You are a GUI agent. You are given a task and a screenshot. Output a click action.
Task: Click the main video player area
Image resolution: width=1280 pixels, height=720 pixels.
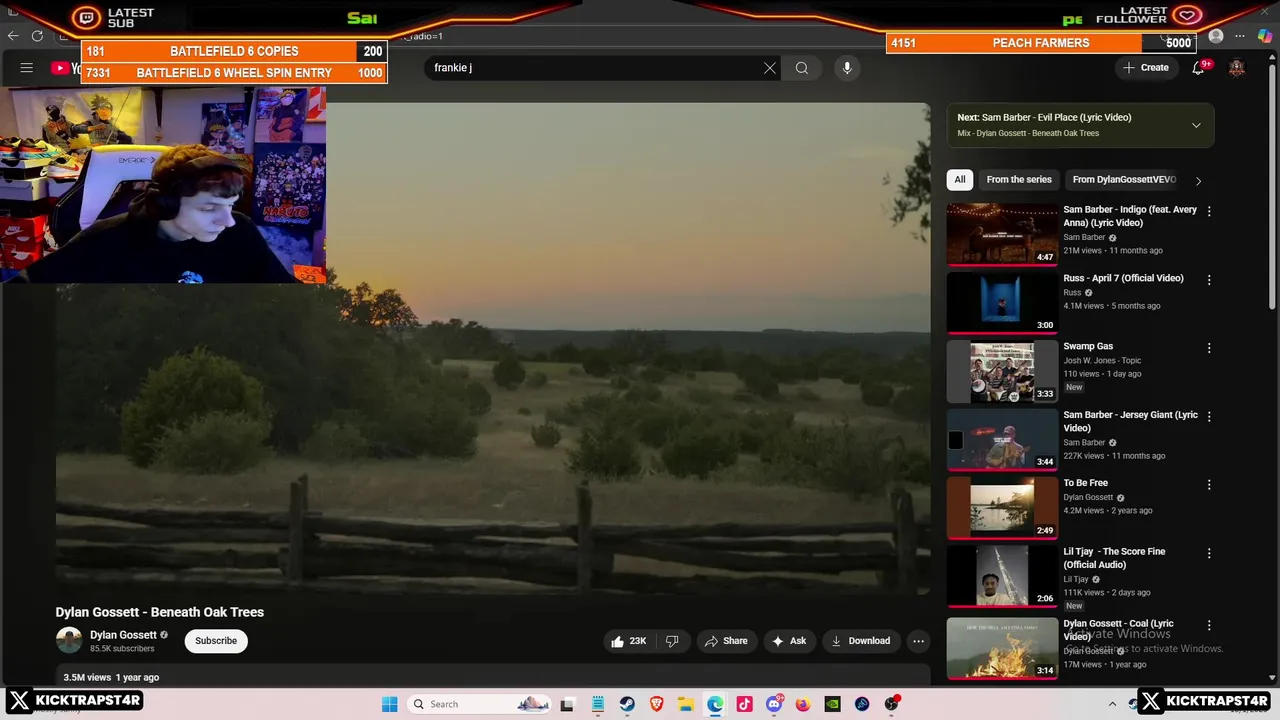coord(493,350)
